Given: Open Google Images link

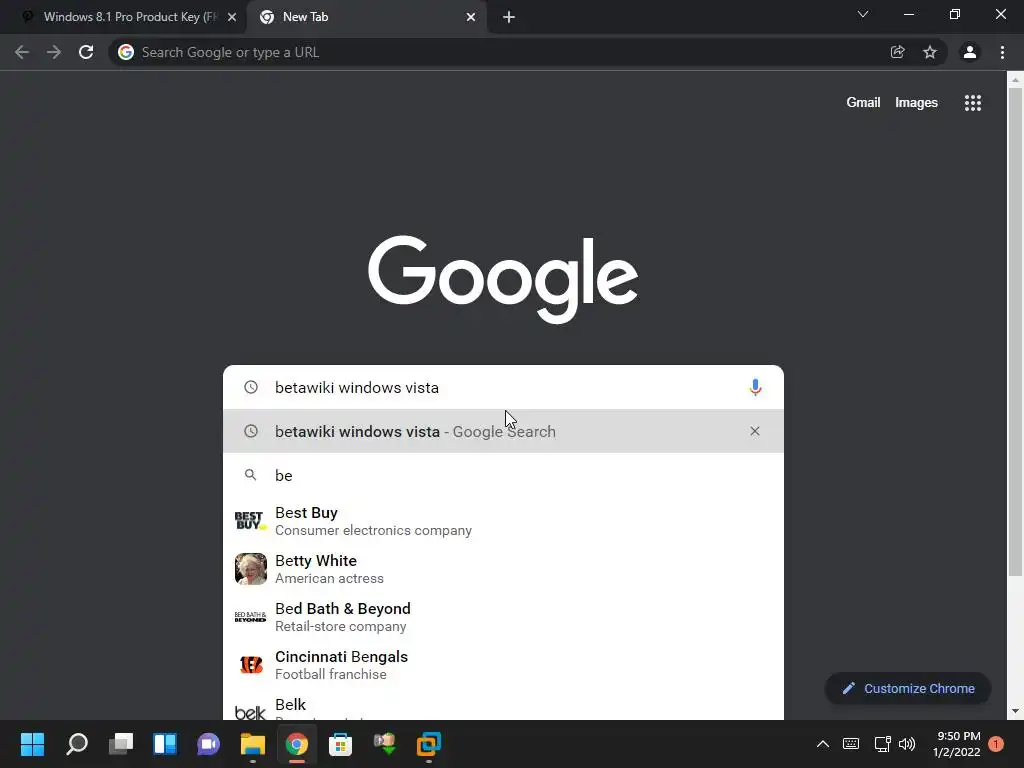Looking at the screenshot, I should click(x=916, y=103).
